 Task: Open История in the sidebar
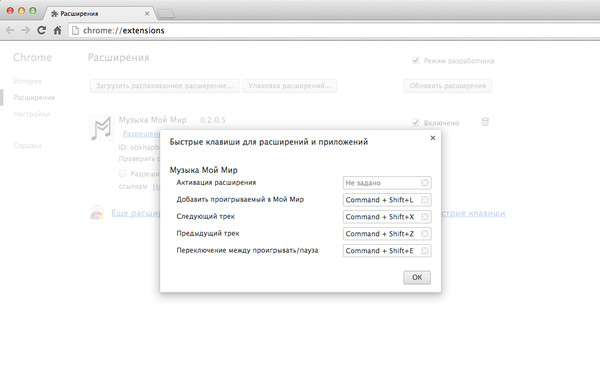28,81
